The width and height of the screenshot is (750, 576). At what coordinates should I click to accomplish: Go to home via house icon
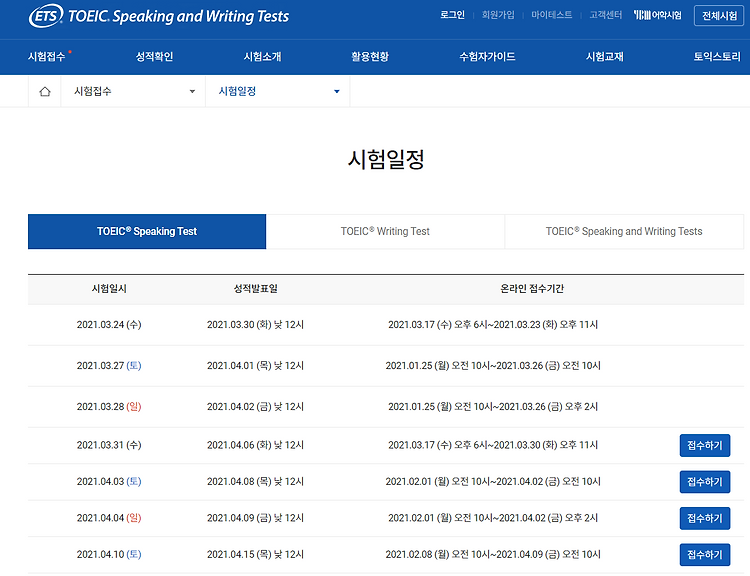pos(44,91)
